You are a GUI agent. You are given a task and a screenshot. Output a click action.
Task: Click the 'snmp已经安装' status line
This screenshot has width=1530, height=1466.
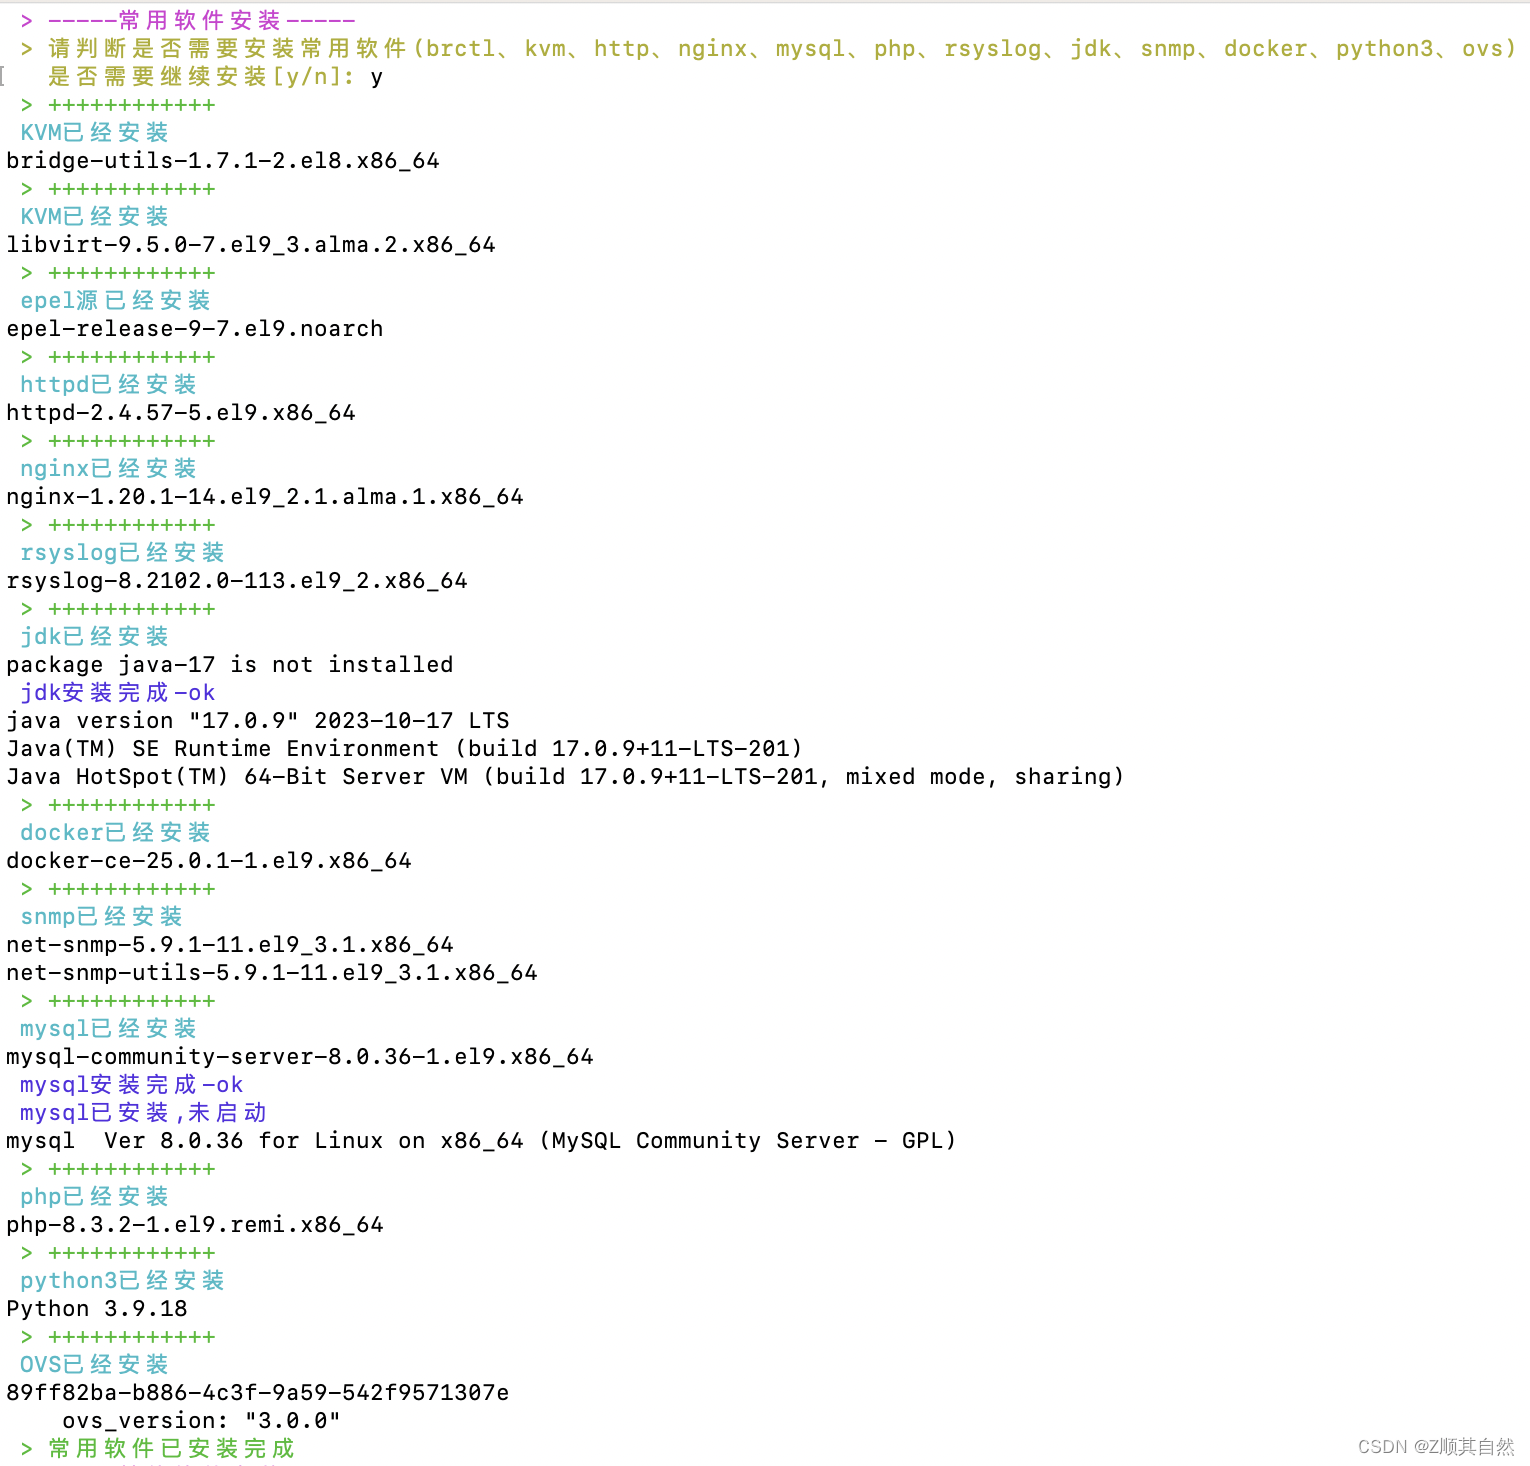tap(101, 917)
